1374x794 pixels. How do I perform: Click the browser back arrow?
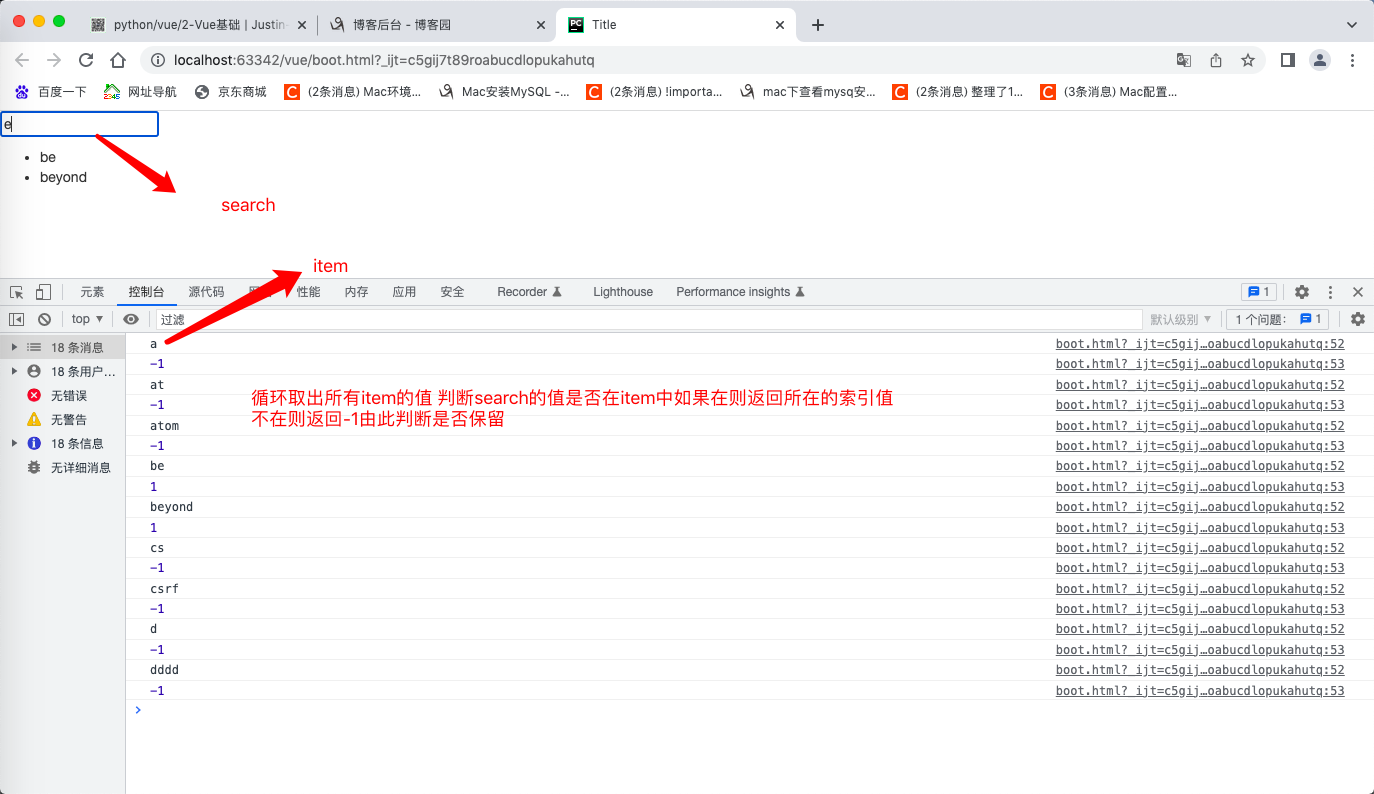(x=22, y=60)
